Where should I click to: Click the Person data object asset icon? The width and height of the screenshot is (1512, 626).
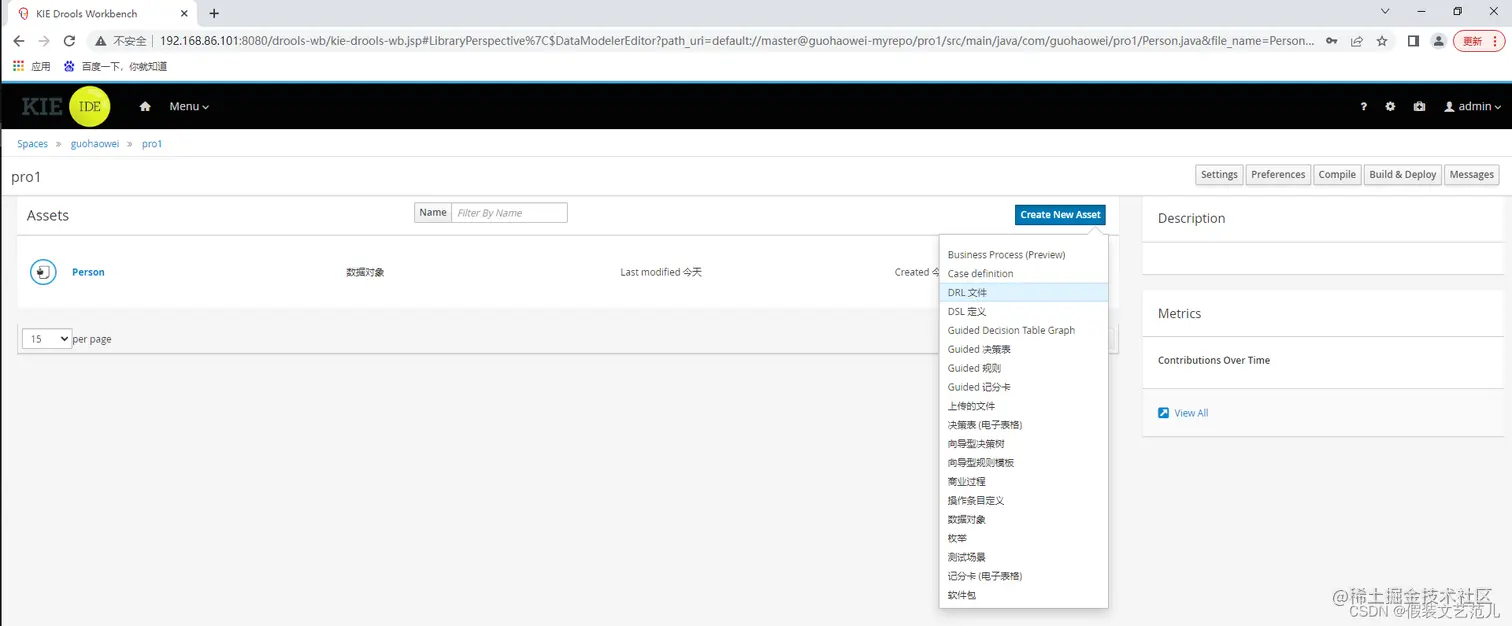[x=43, y=272]
